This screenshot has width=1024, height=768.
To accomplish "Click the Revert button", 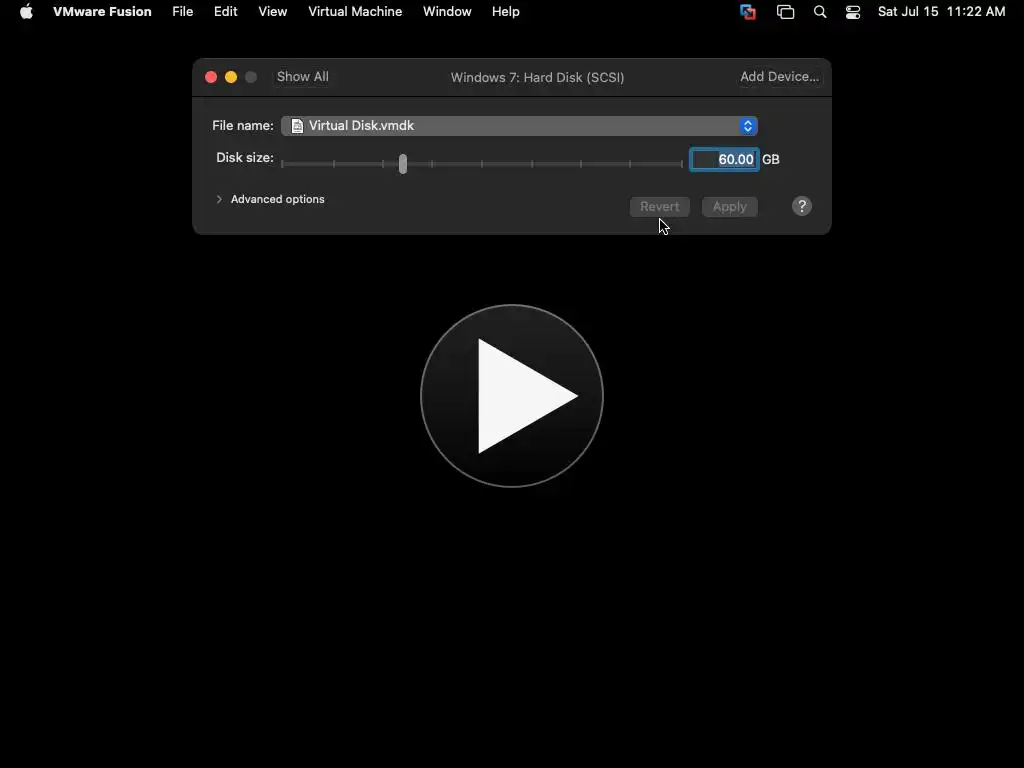I will coord(660,206).
